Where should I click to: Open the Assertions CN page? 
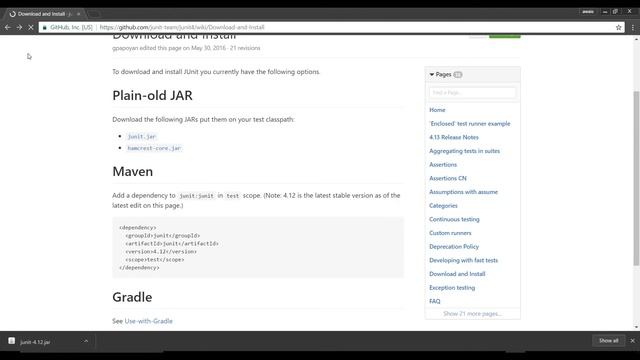448,178
